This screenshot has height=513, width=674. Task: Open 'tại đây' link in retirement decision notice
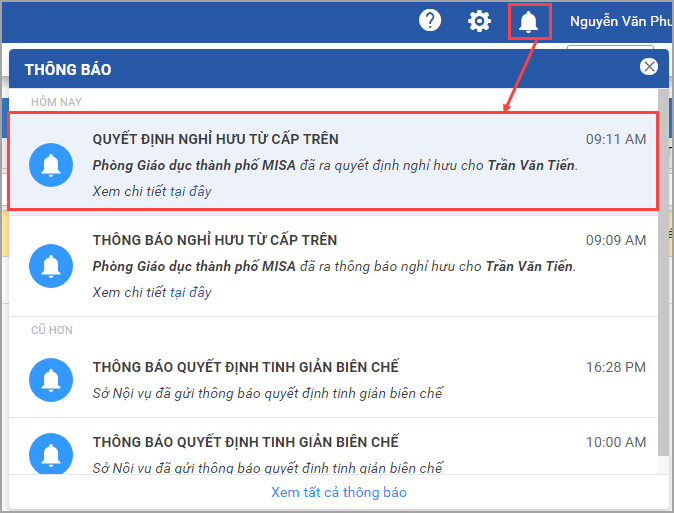(x=190, y=191)
